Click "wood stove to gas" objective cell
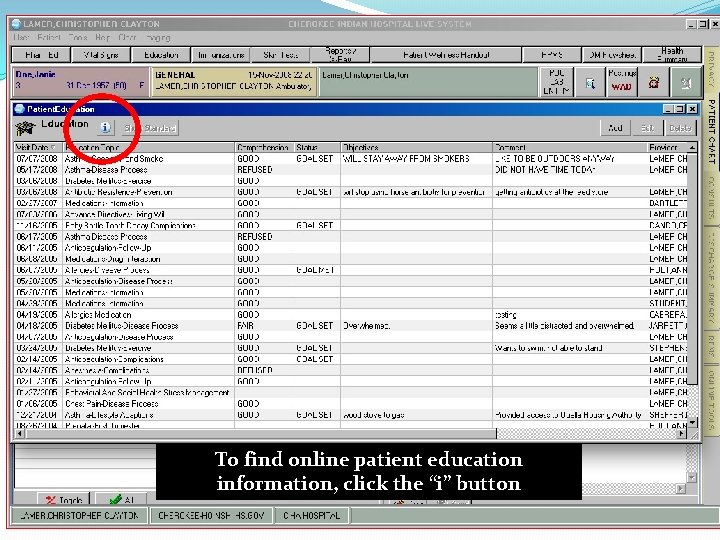The height and width of the screenshot is (540, 720). pos(416,415)
